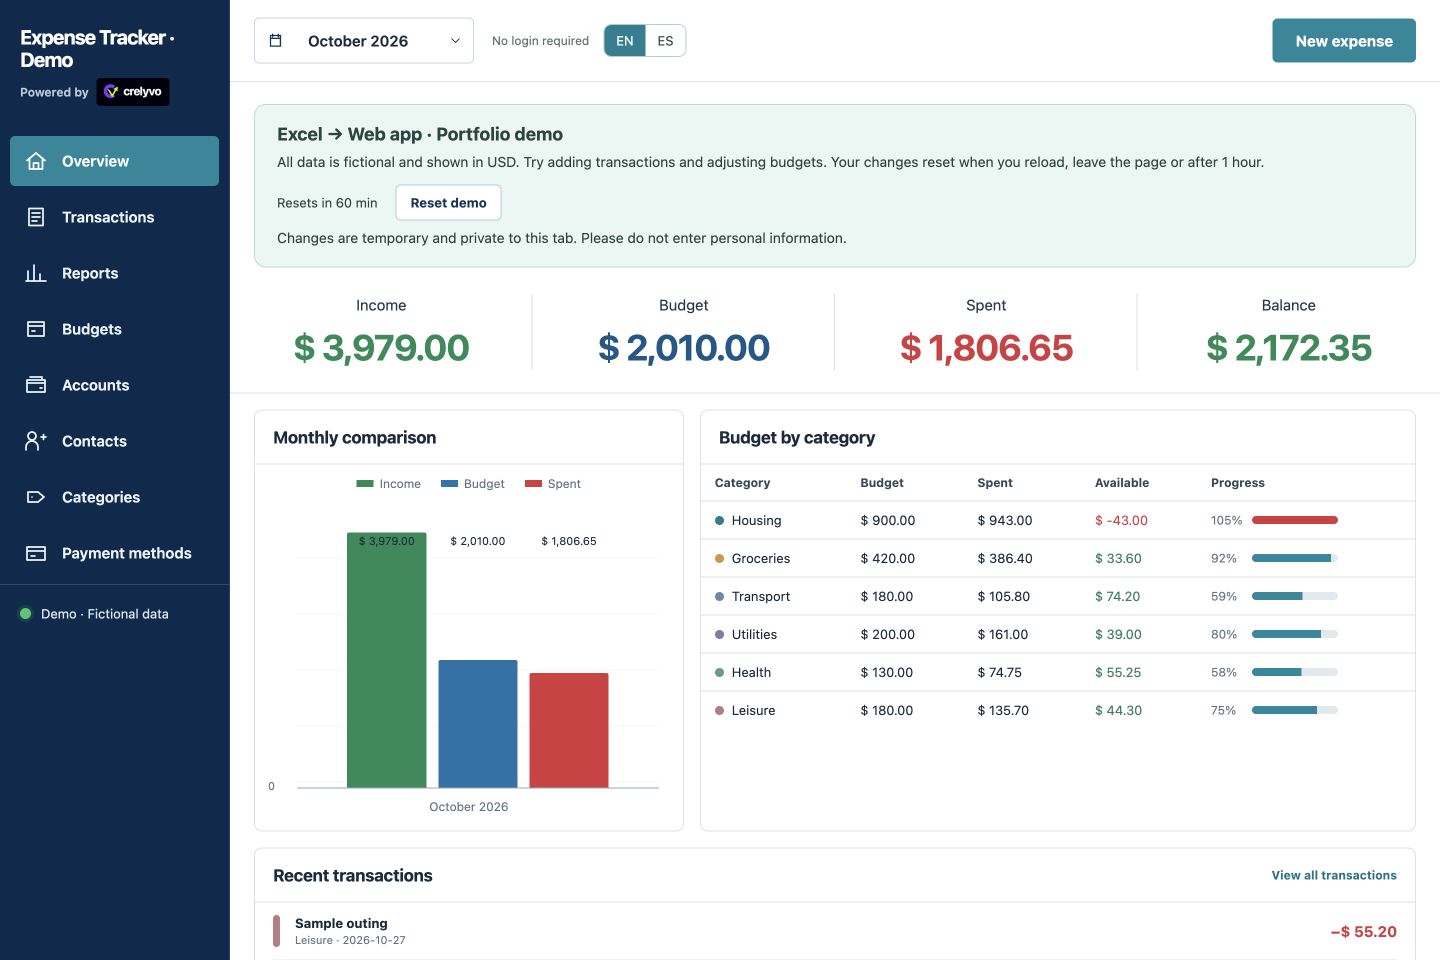Click the Contacts person-plus icon
The width and height of the screenshot is (1440, 960).
36,441
